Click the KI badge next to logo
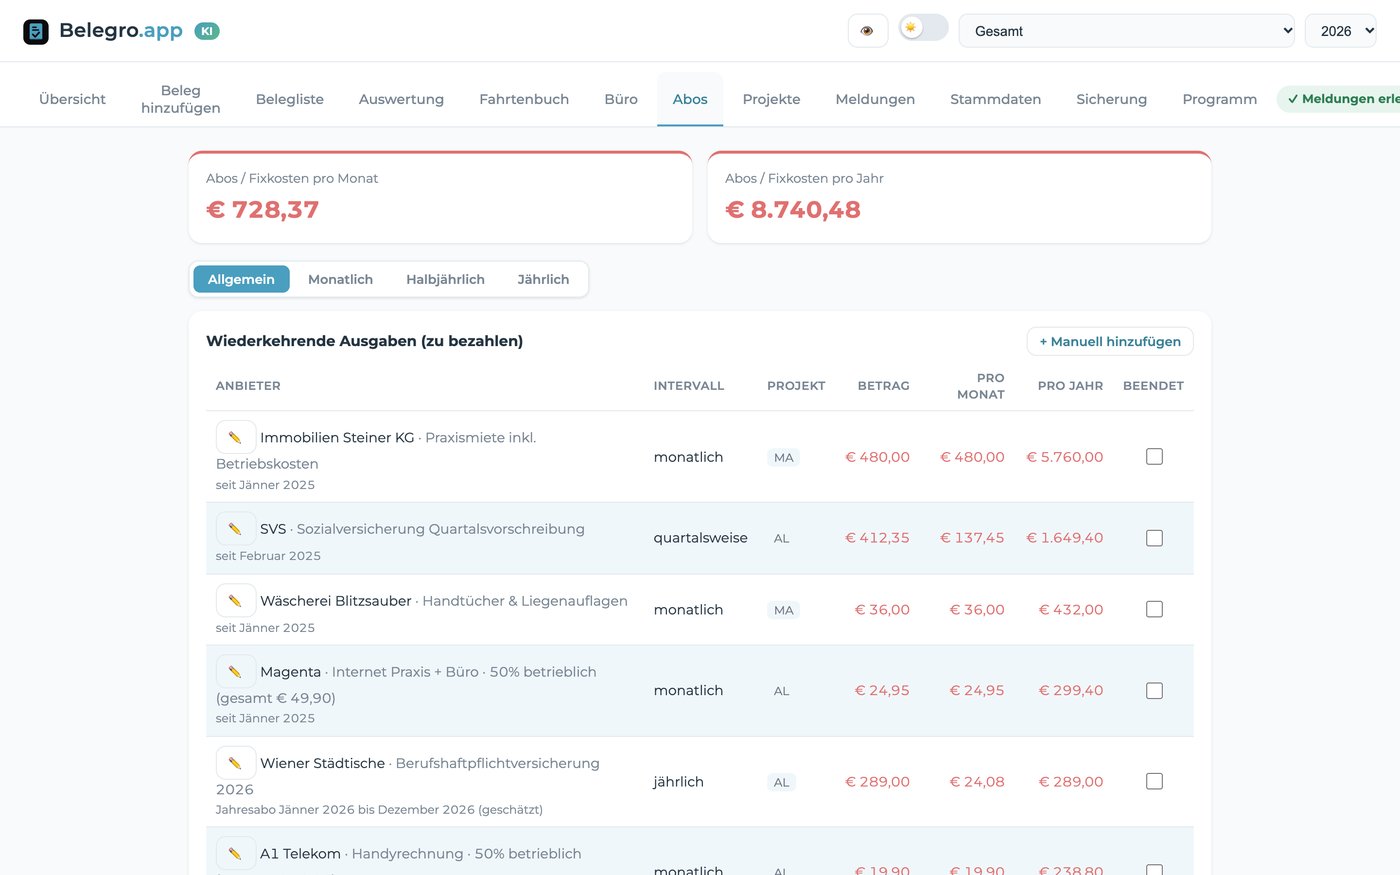 click(x=207, y=31)
